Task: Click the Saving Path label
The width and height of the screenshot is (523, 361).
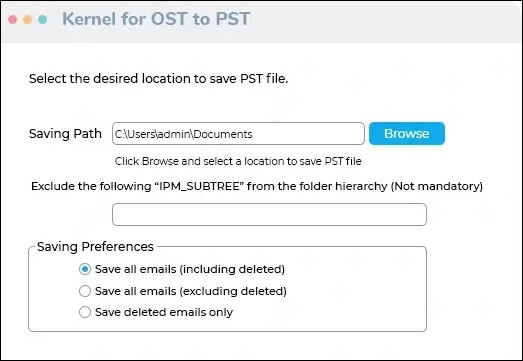Action: click(65, 133)
